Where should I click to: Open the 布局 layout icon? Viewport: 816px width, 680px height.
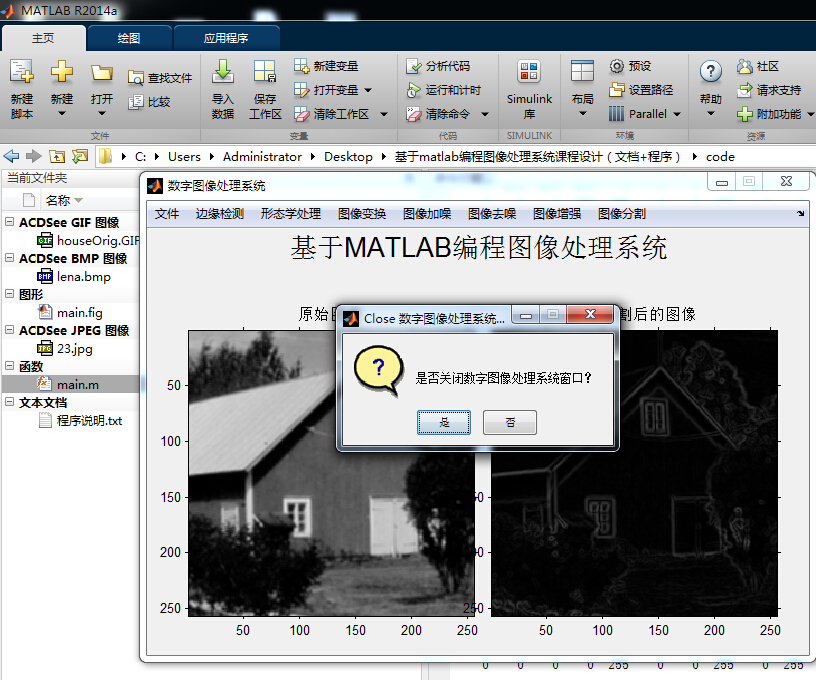(x=582, y=71)
